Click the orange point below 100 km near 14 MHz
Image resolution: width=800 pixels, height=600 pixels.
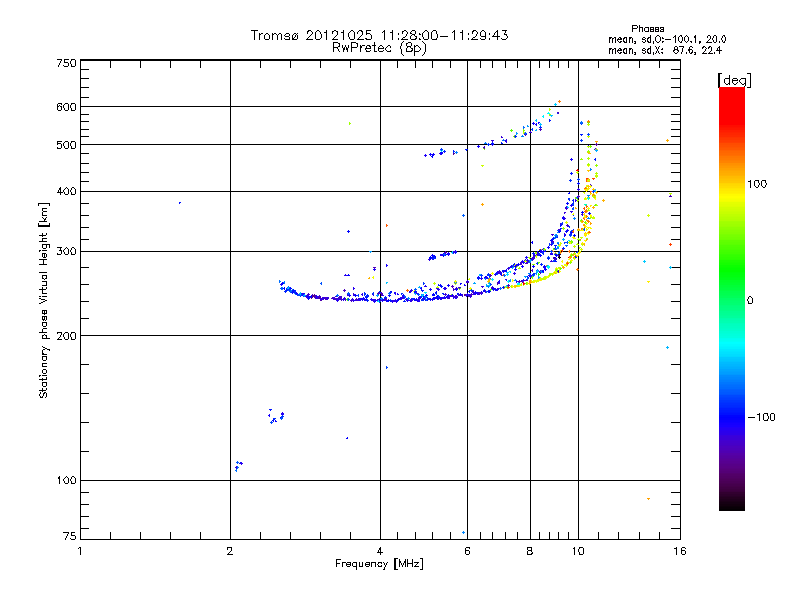click(x=648, y=499)
